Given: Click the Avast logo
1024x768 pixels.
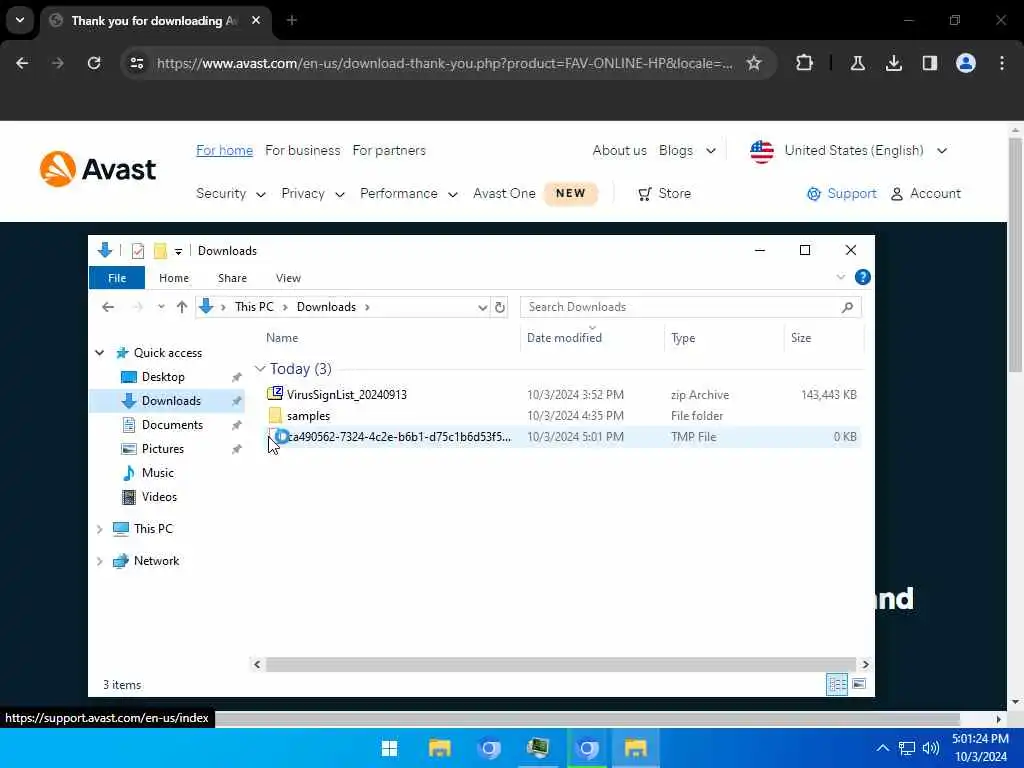Looking at the screenshot, I should coord(97,169).
